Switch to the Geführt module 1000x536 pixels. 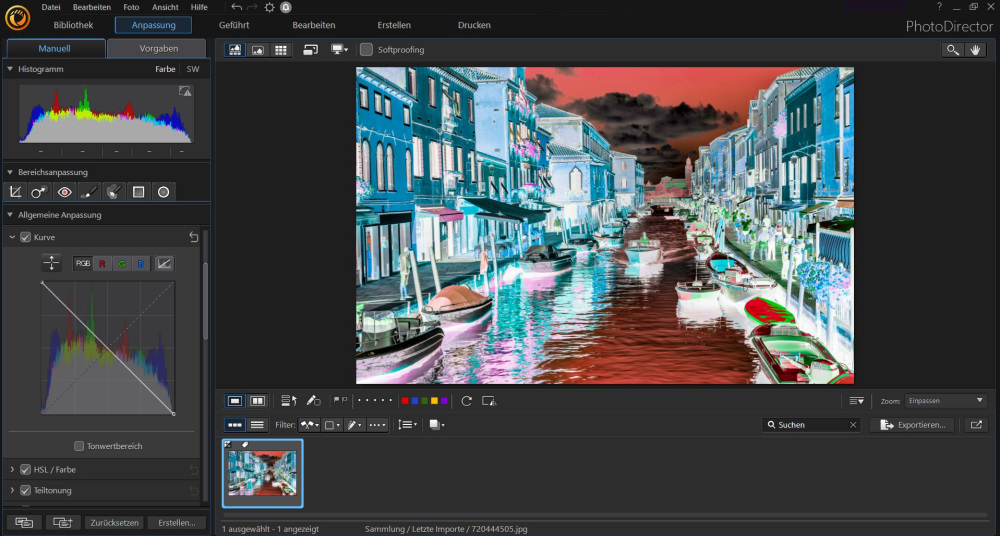coord(234,25)
